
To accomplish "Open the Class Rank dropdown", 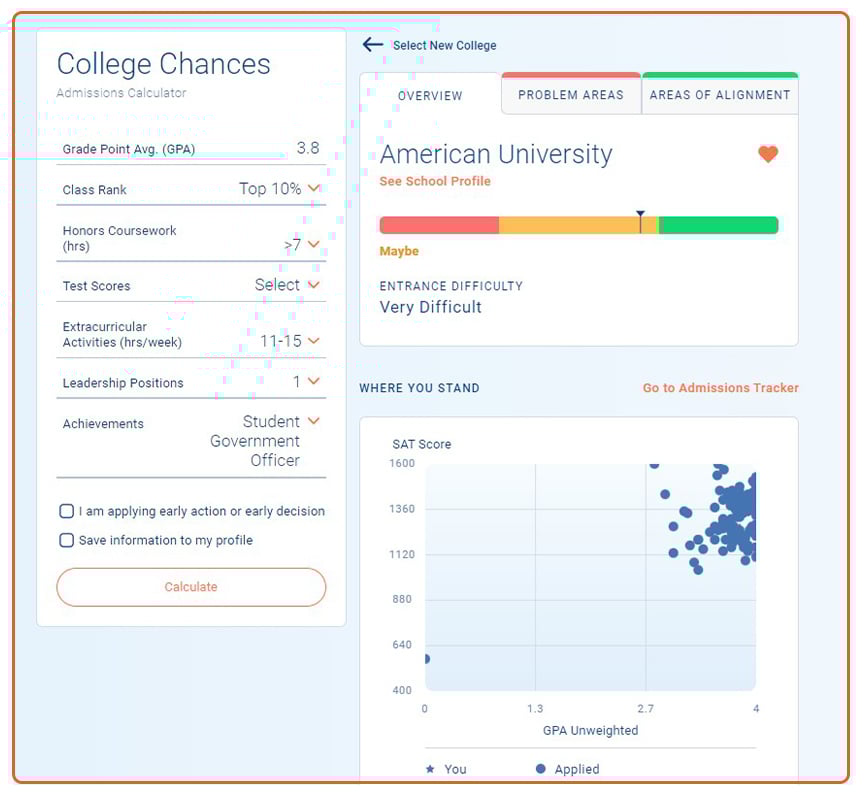I will (x=314, y=189).
